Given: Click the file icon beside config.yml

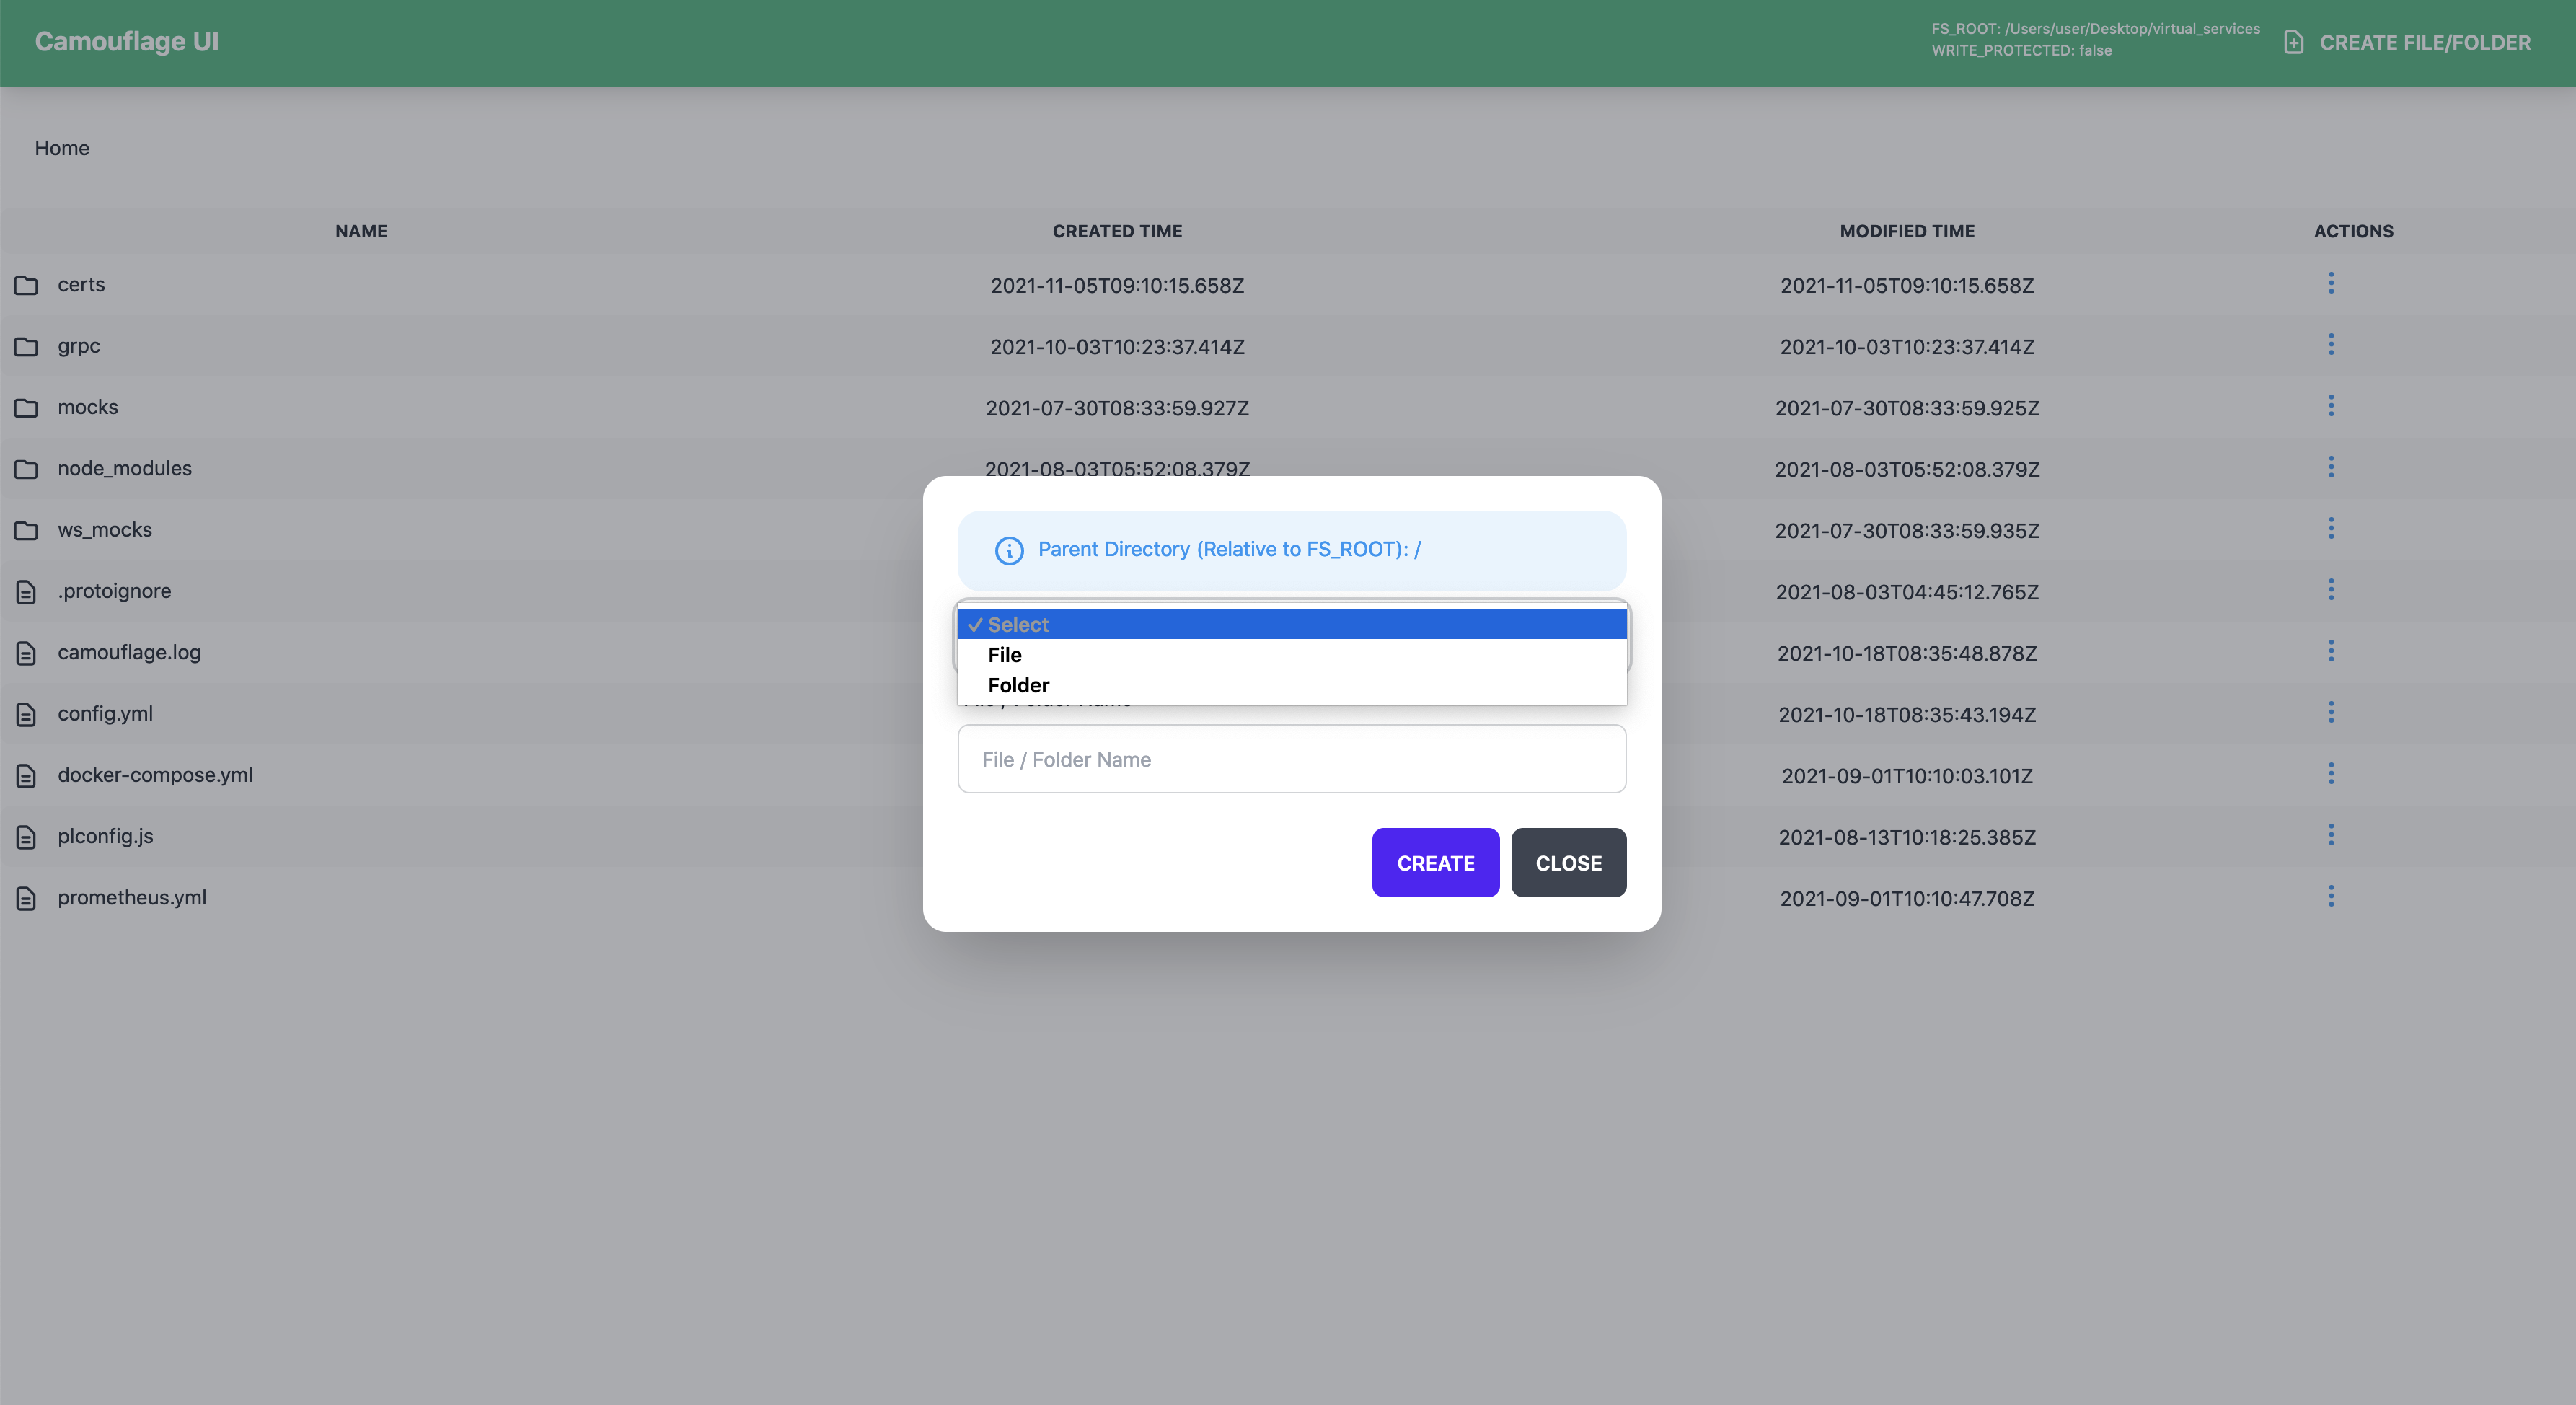Looking at the screenshot, I should click(26, 714).
